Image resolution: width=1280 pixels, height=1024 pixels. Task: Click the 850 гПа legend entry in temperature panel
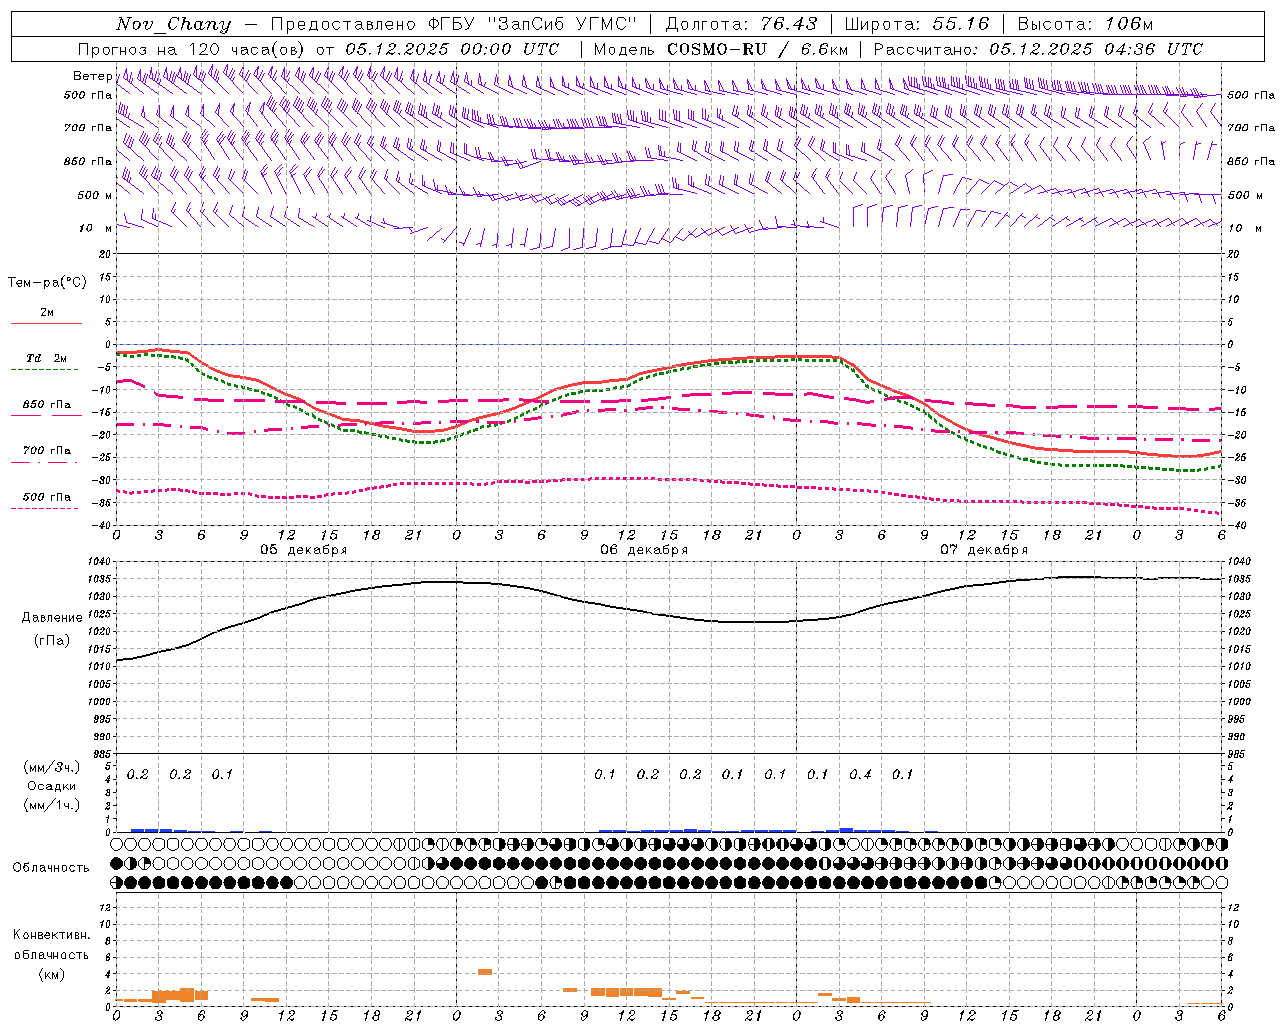click(x=47, y=405)
